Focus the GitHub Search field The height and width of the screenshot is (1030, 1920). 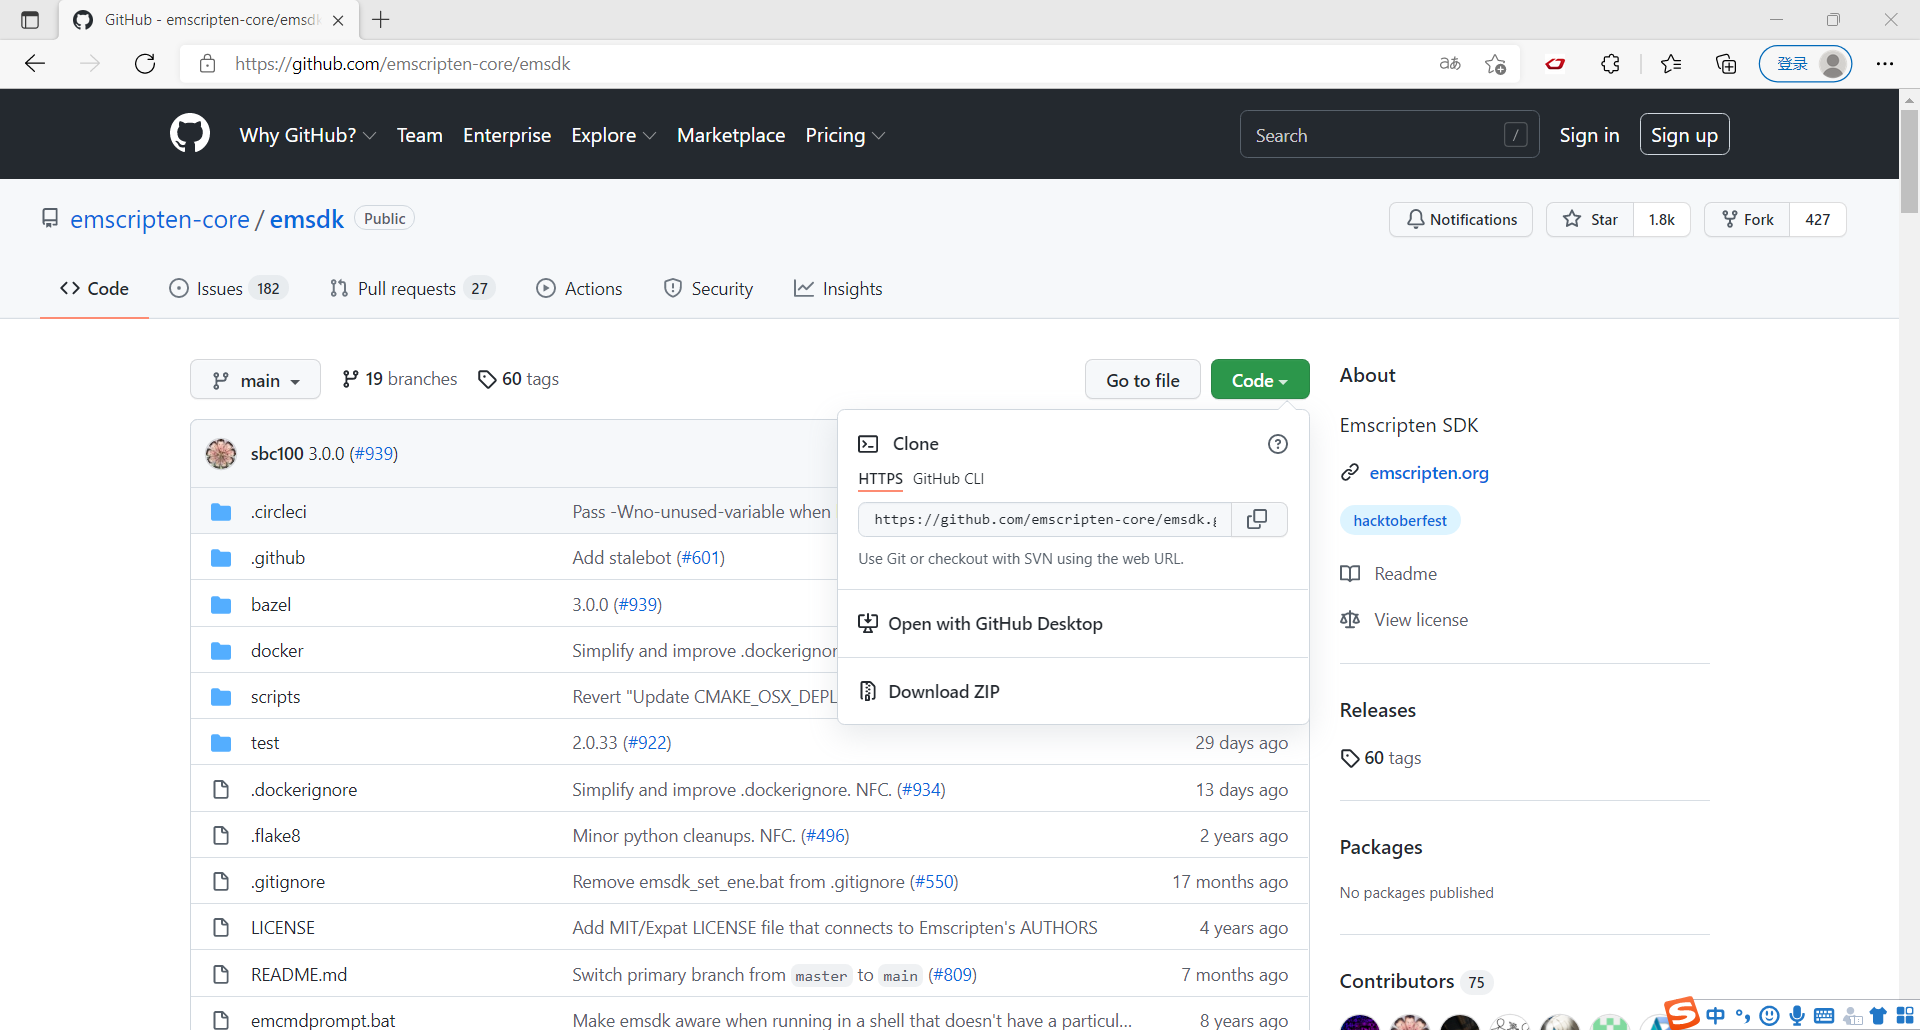(x=1389, y=135)
